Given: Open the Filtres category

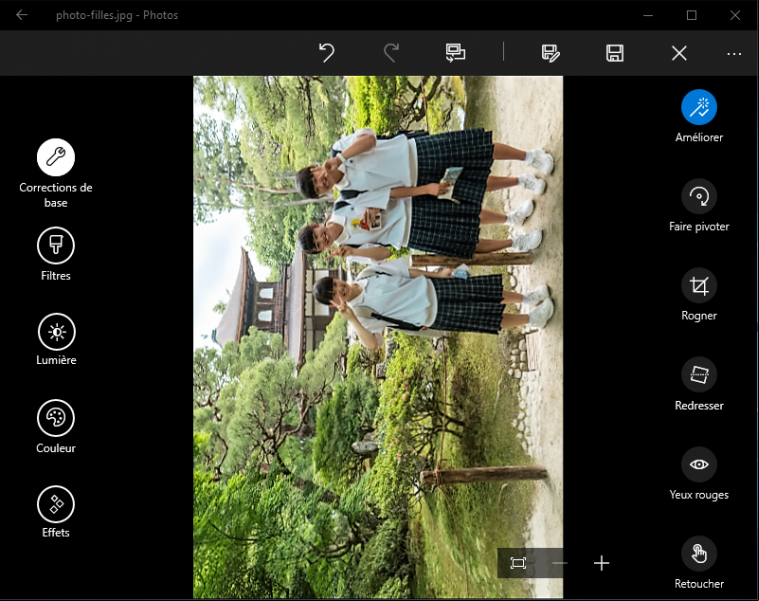Looking at the screenshot, I should (56, 245).
